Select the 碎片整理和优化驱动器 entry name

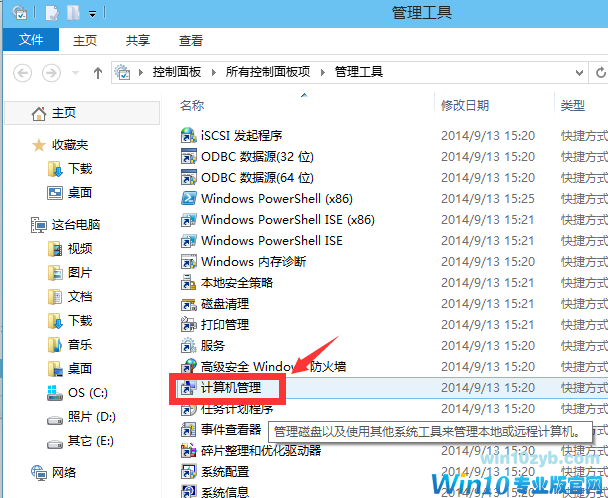261,450
